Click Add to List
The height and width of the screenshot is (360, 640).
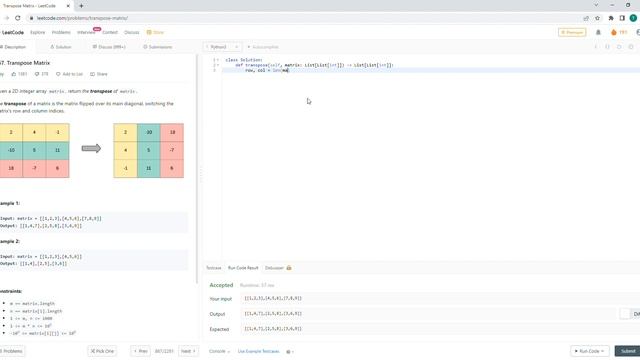pyautogui.click(x=69, y=74)
